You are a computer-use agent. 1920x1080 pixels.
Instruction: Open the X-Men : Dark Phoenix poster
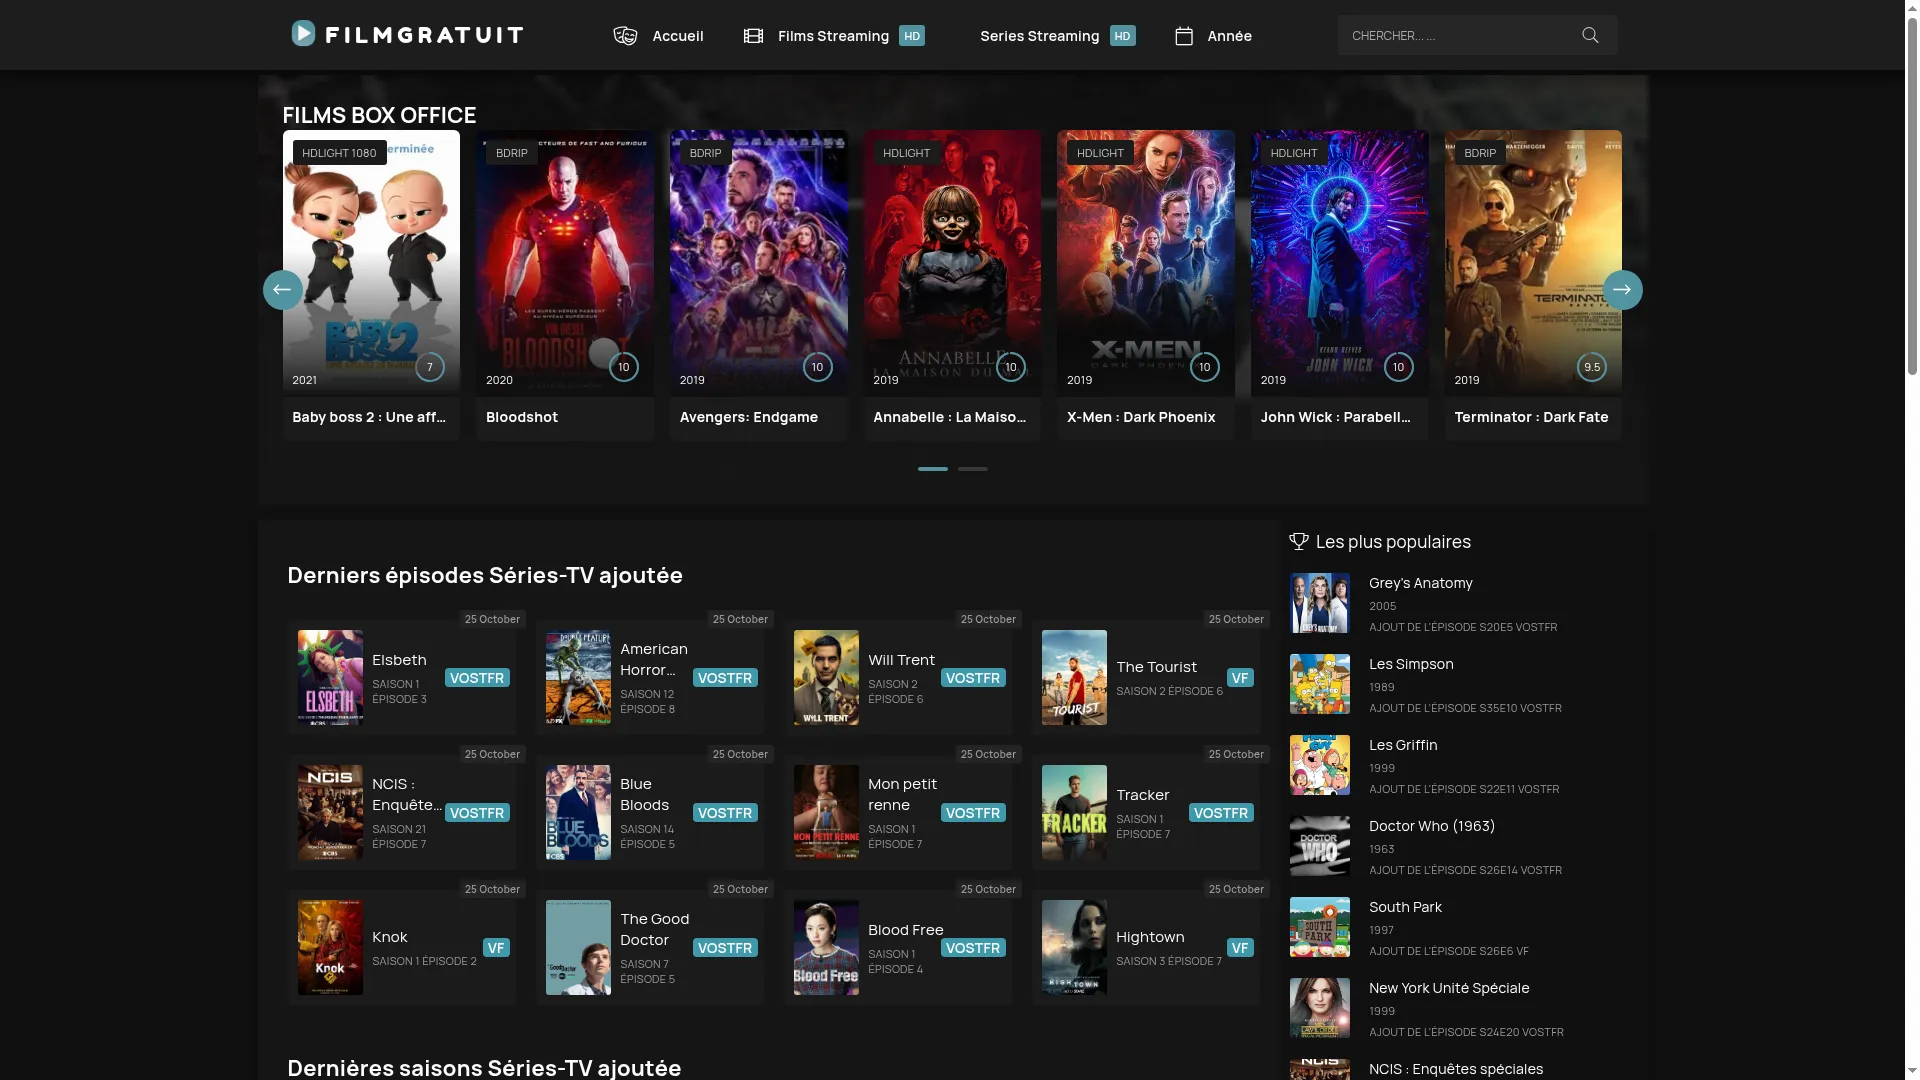(1146, 262)
